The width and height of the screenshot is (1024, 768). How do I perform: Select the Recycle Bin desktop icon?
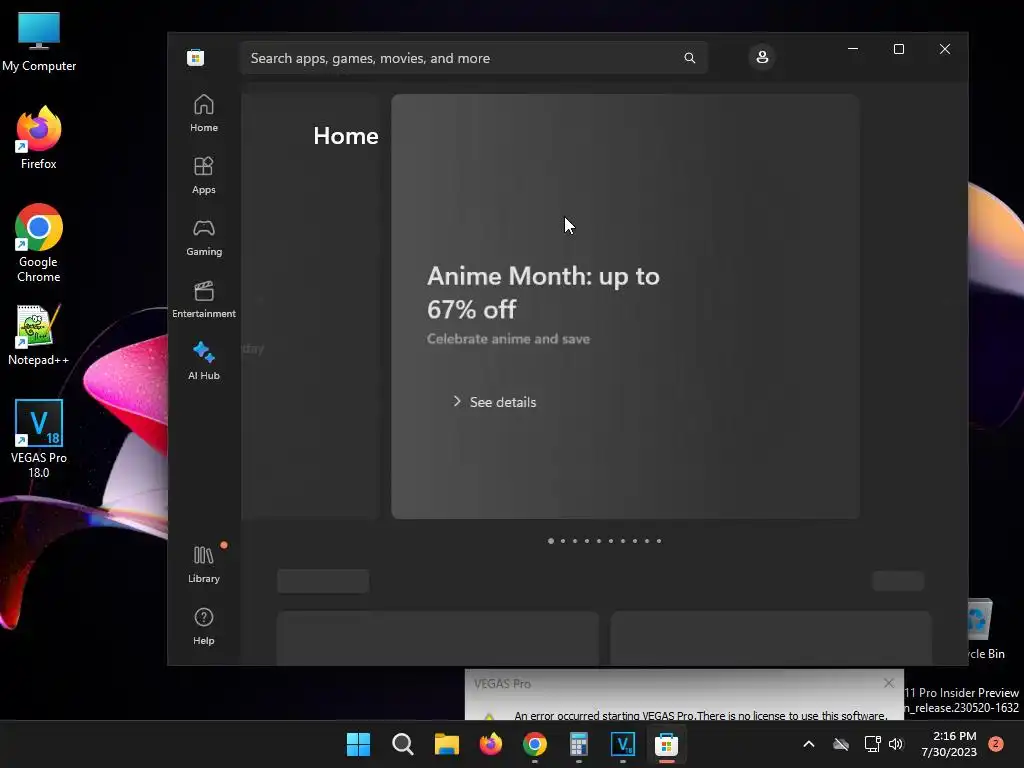tap(986, 630)
